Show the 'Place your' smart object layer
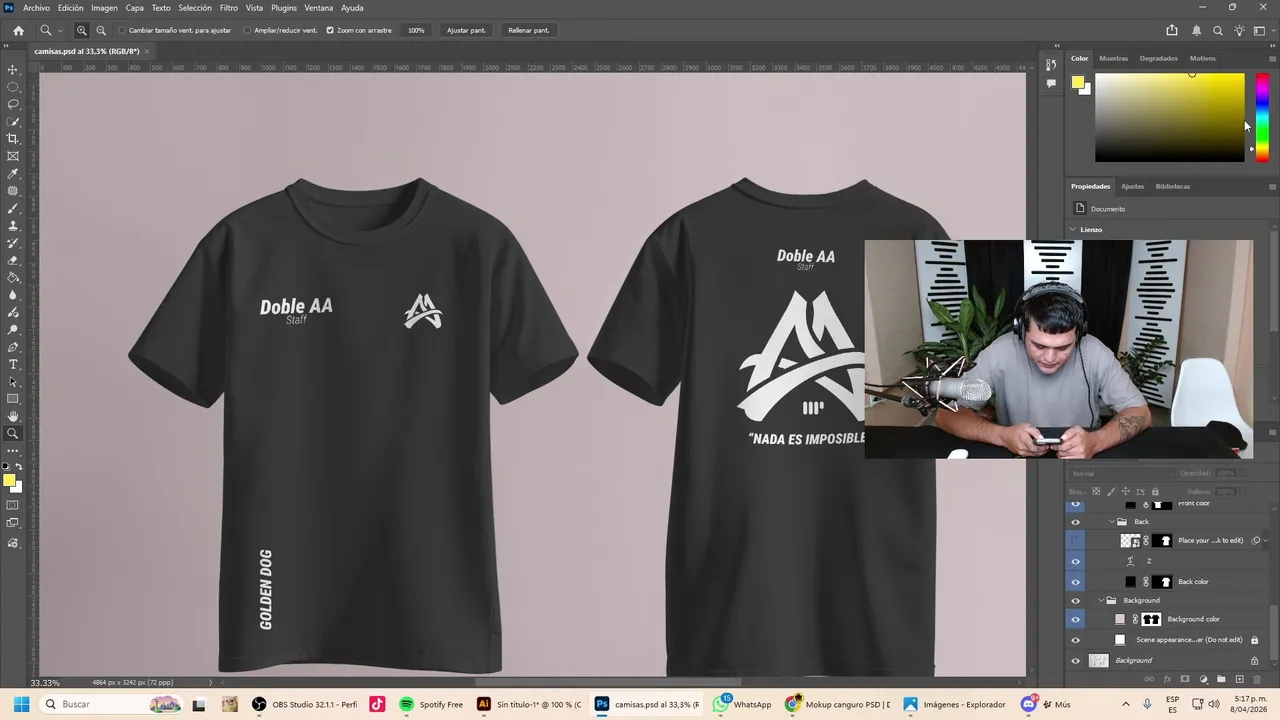The height and width of the screenshot is (720, 1280). click(x=1076, y=541)
